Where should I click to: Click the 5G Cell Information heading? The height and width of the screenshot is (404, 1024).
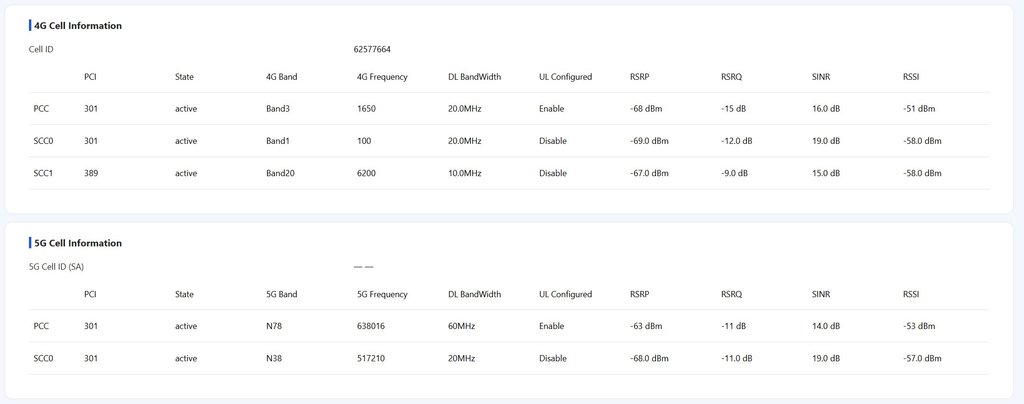78,243
